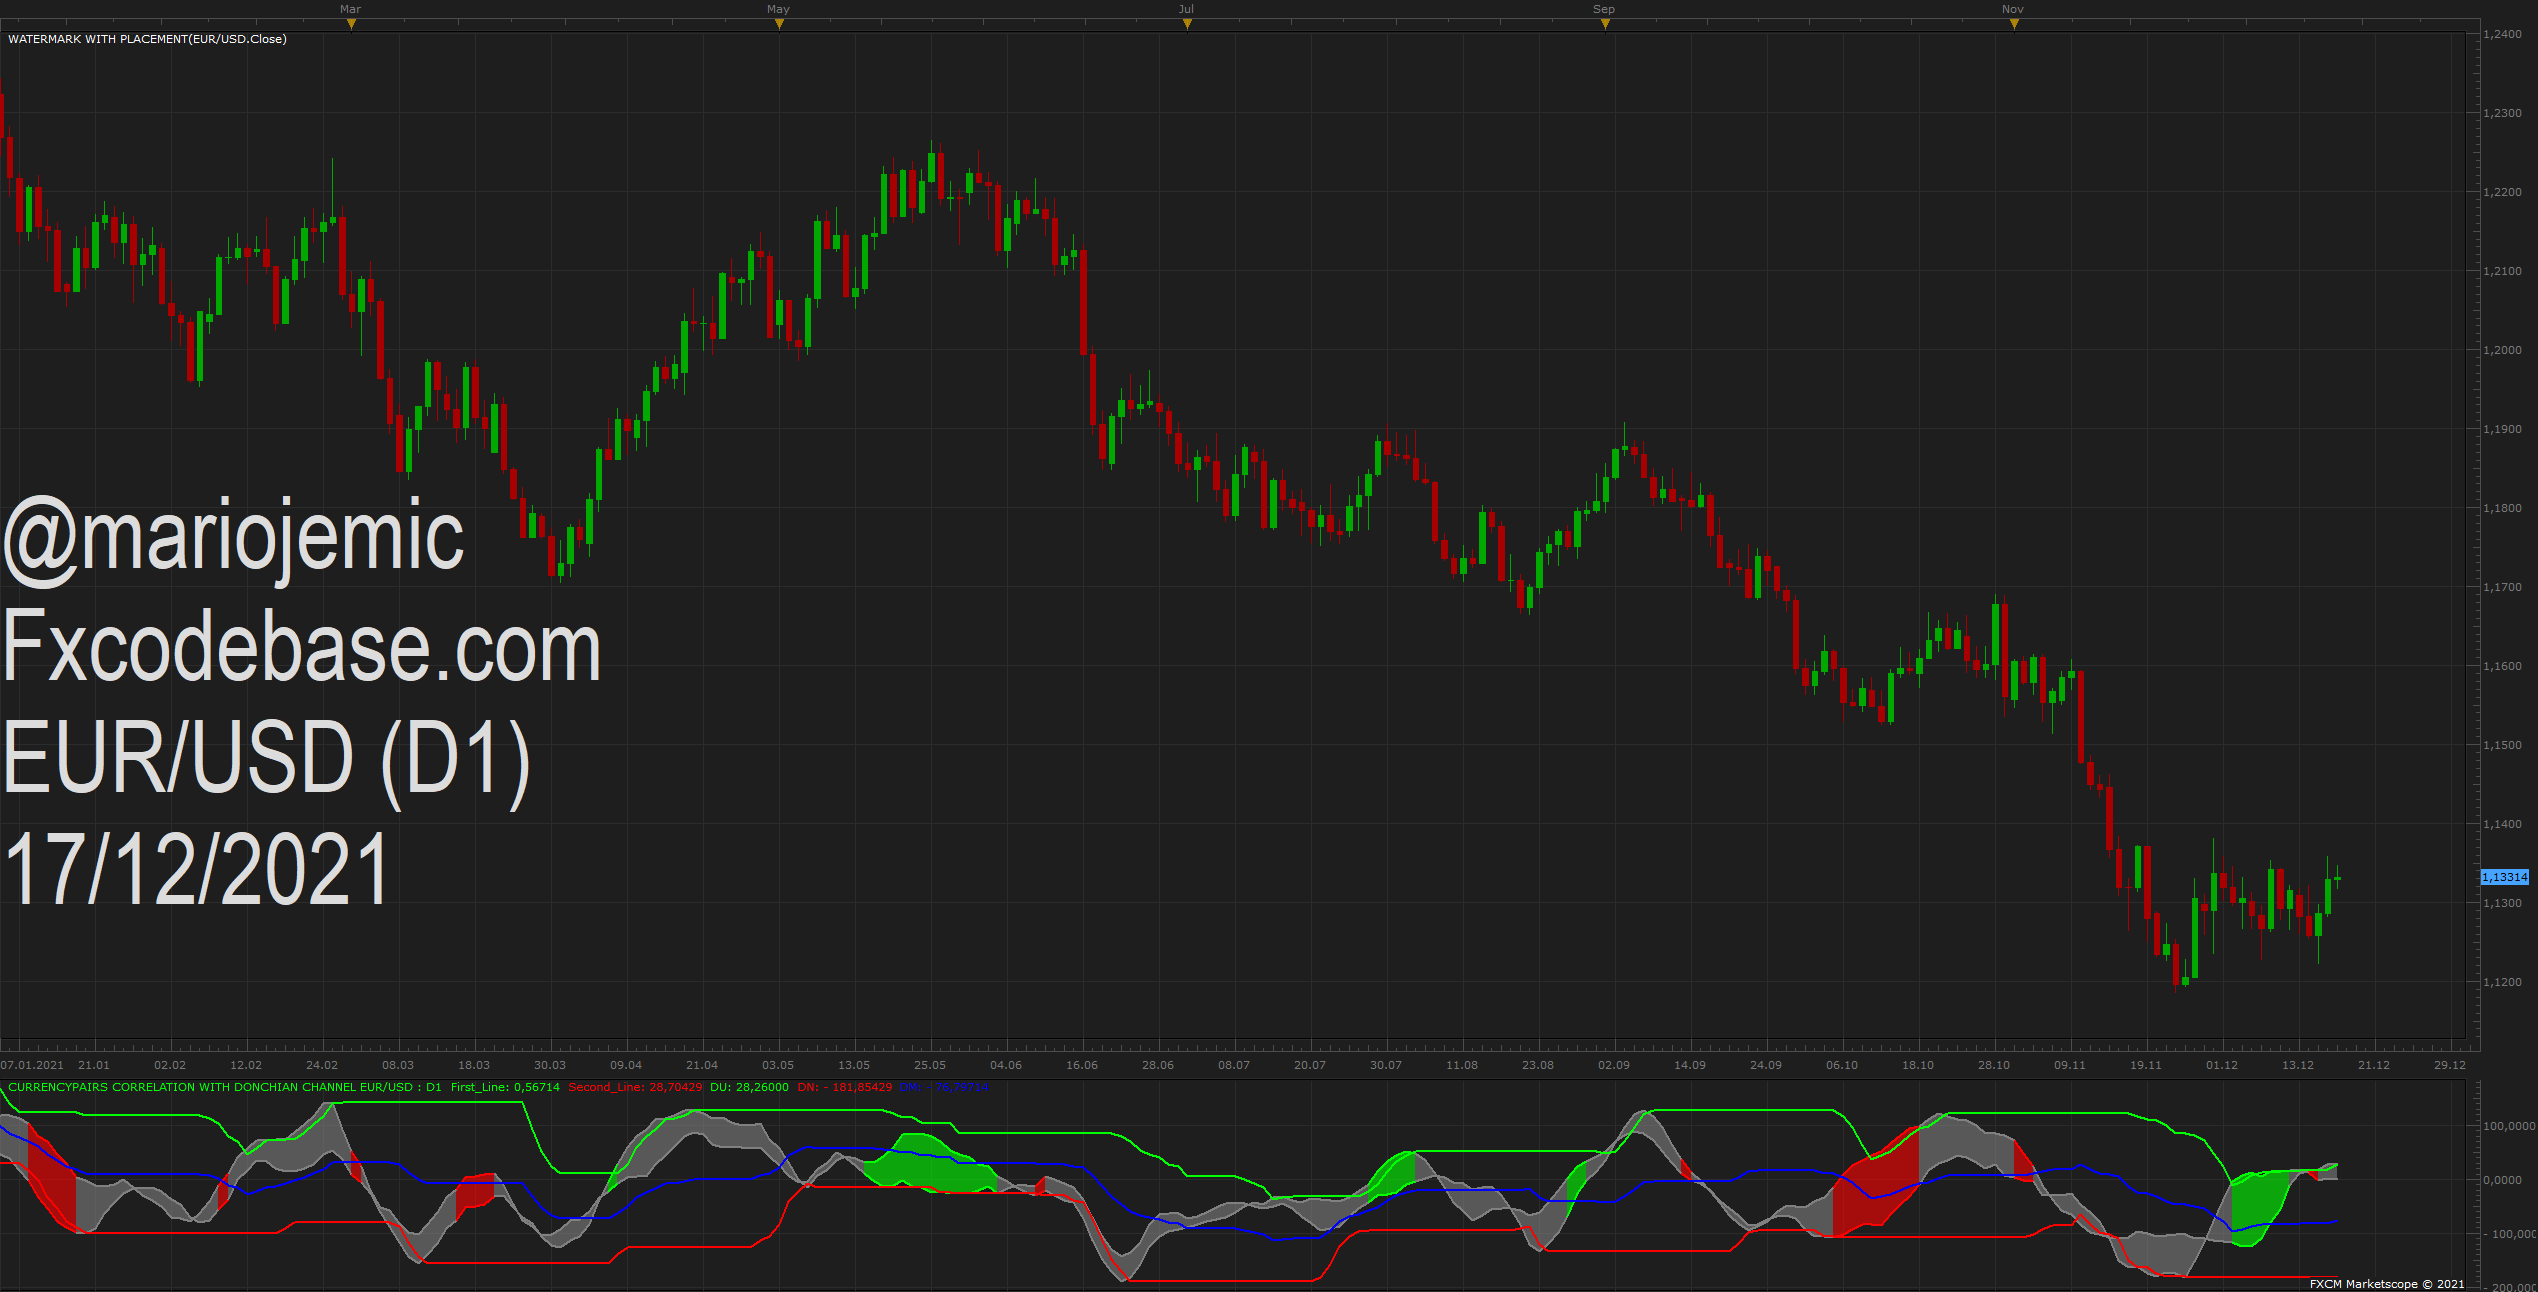The image size is (2538, 1292).
Task: Click the -100,0000 indicator axis label
Action: click(x=2510, y=1234)
